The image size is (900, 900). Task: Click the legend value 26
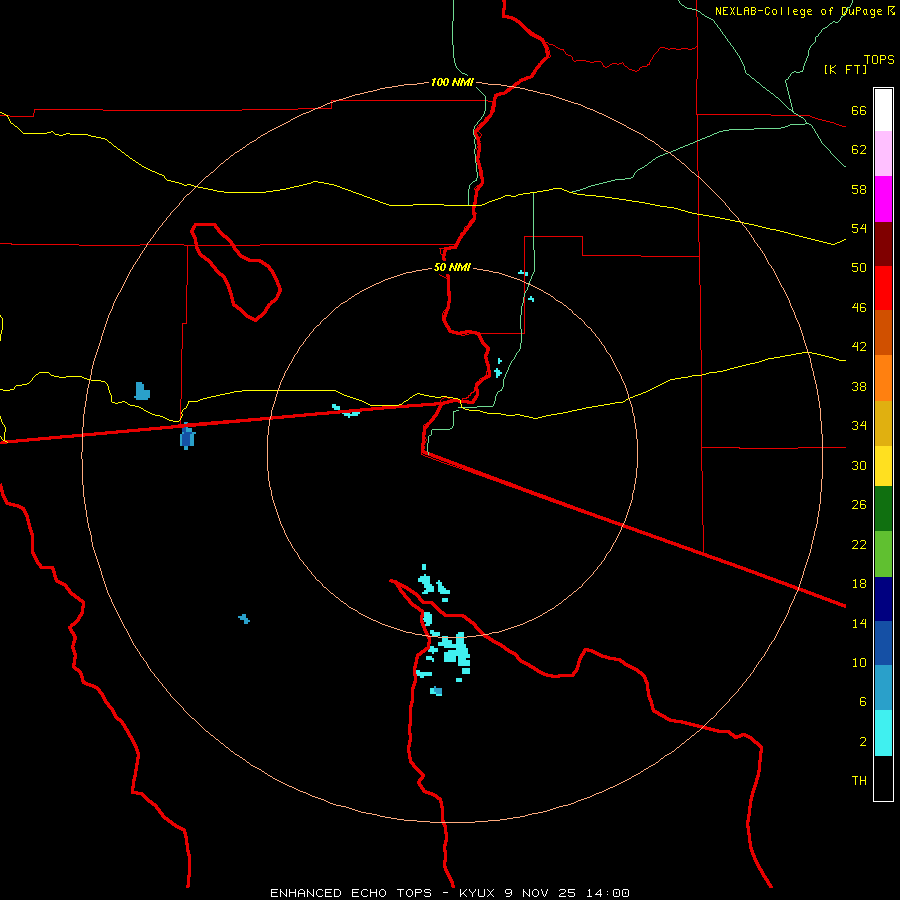pos(859,505)
